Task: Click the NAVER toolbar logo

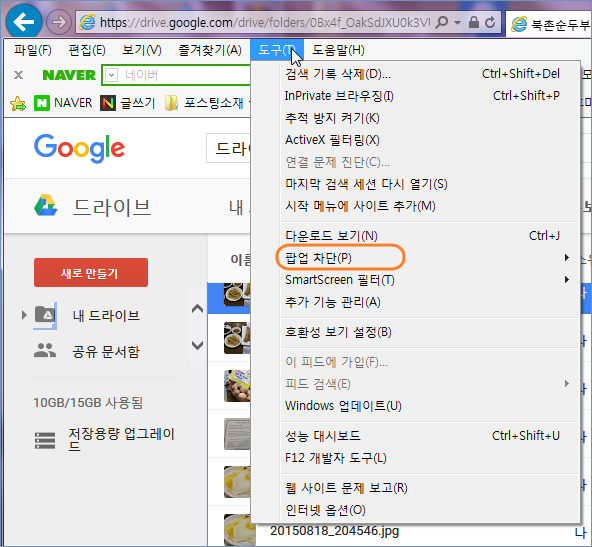Action: coord(69,75)
